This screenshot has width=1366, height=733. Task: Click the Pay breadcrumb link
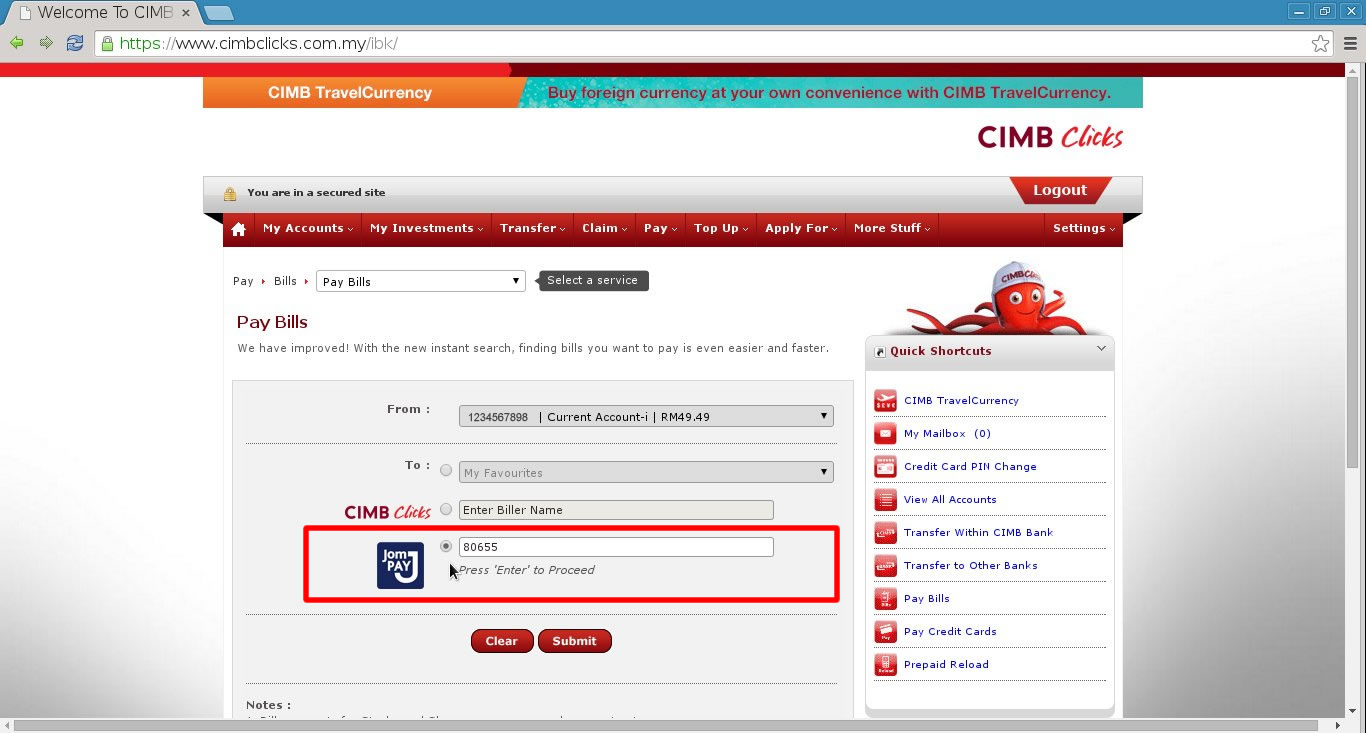pyautogui.click(x=243, y=281)
